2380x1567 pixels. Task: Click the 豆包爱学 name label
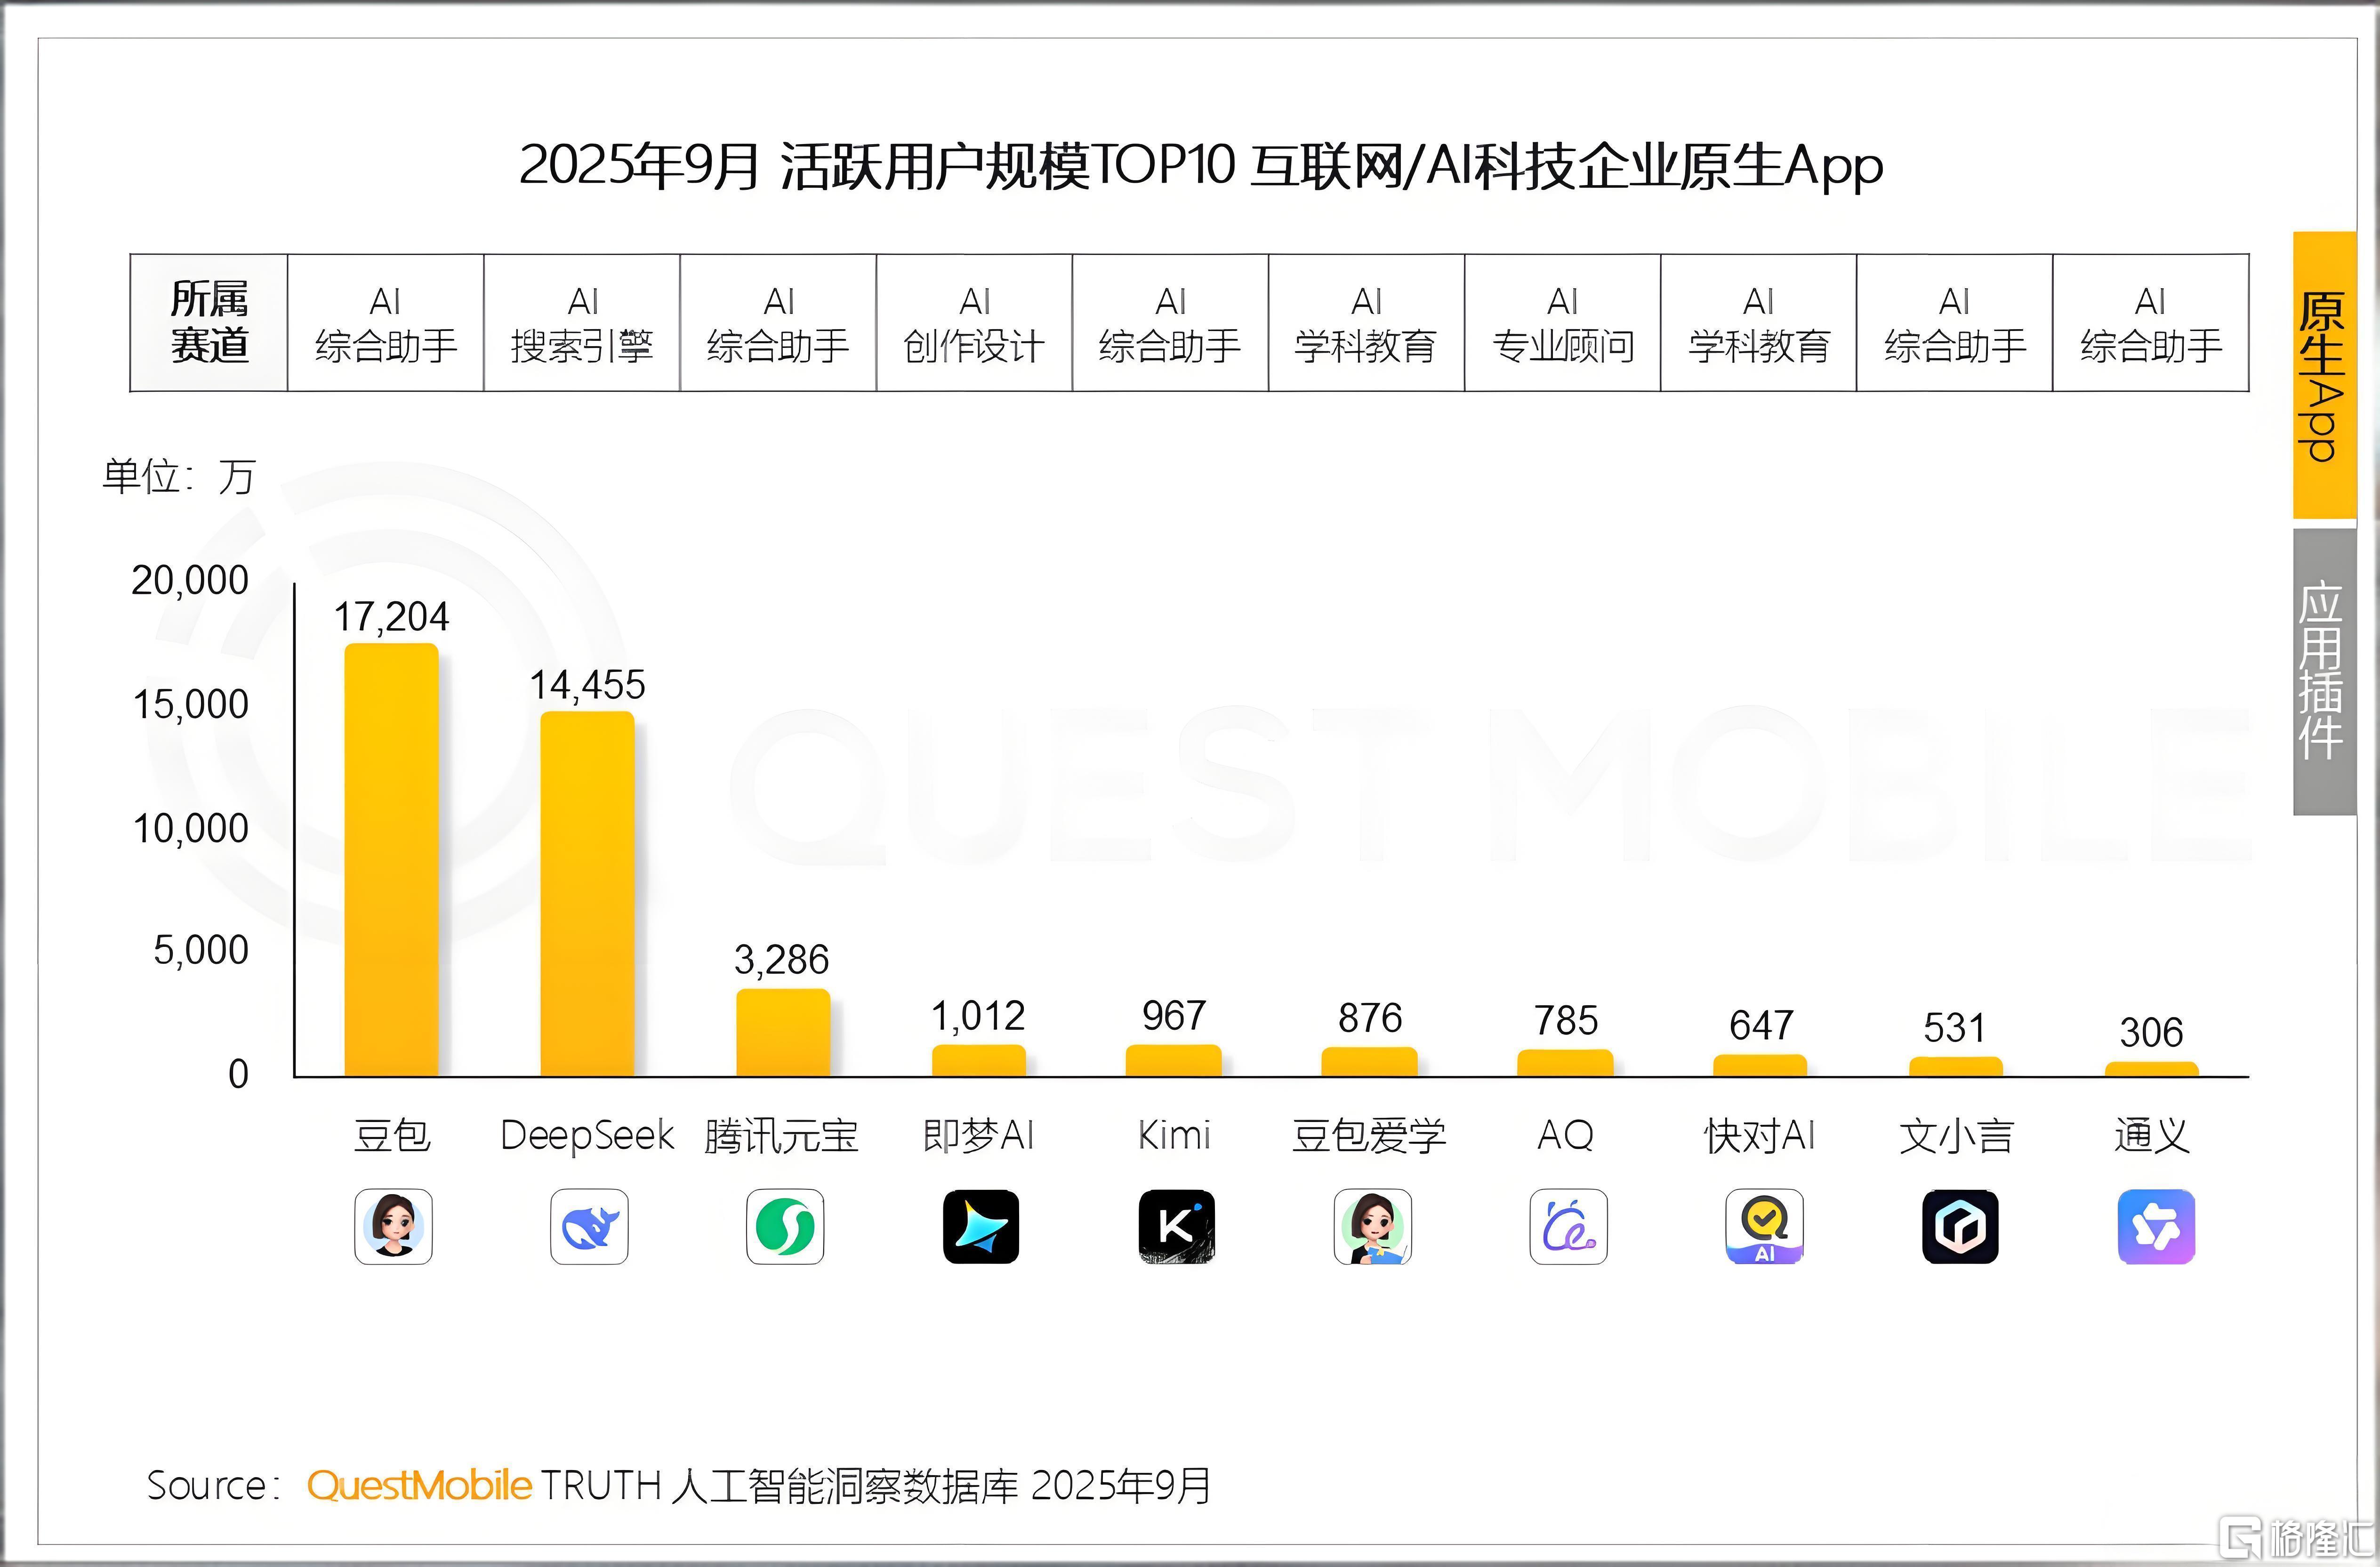(1370, 1136)
